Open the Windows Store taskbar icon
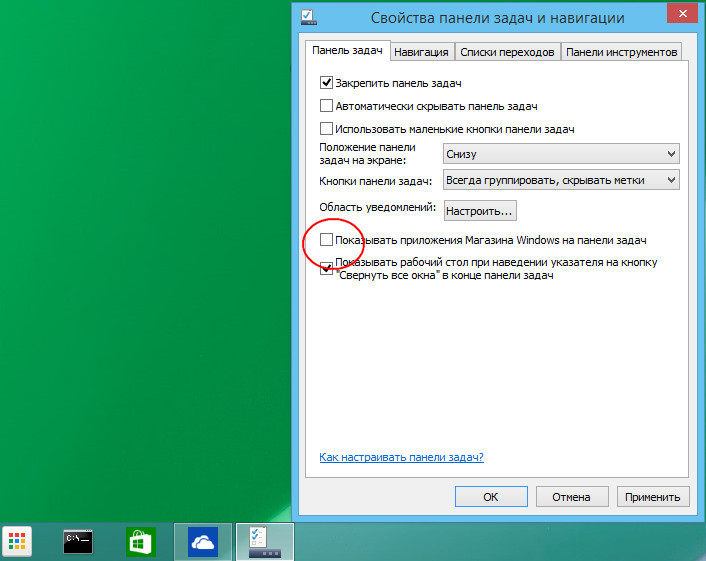 (x=141, y=542)
